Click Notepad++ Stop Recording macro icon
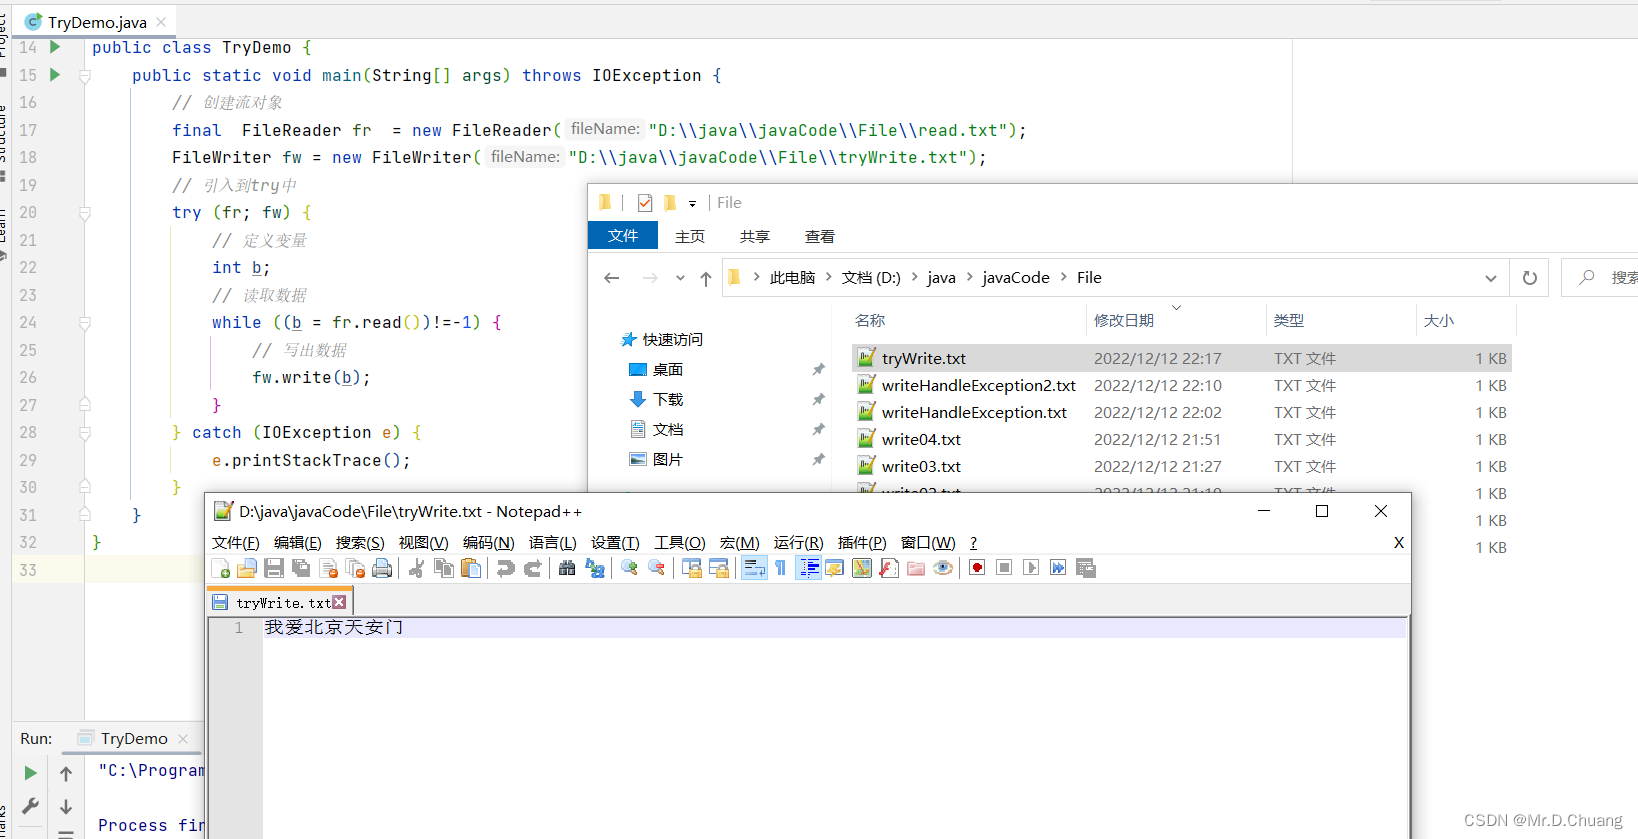The height and width of the screenshot is (839, 1638). pos(1004,568)
